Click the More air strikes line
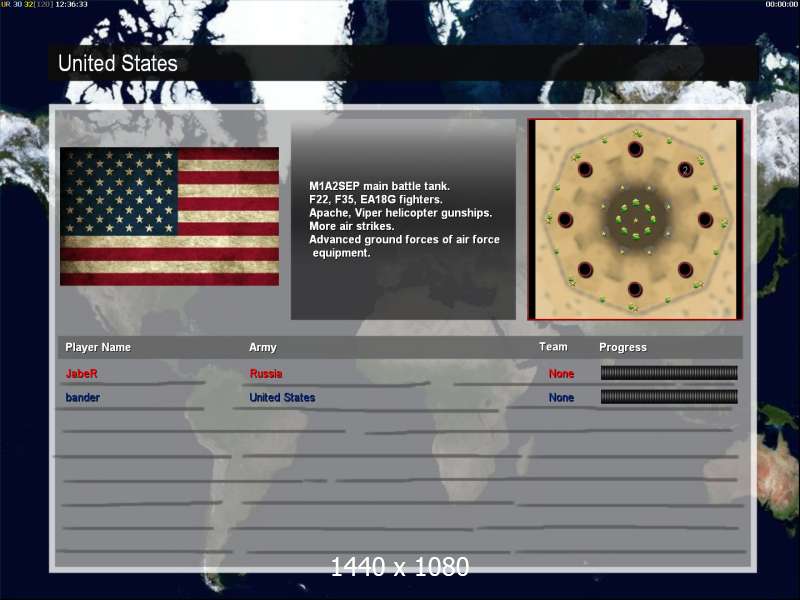800x600 pixels. coord(352,226)
